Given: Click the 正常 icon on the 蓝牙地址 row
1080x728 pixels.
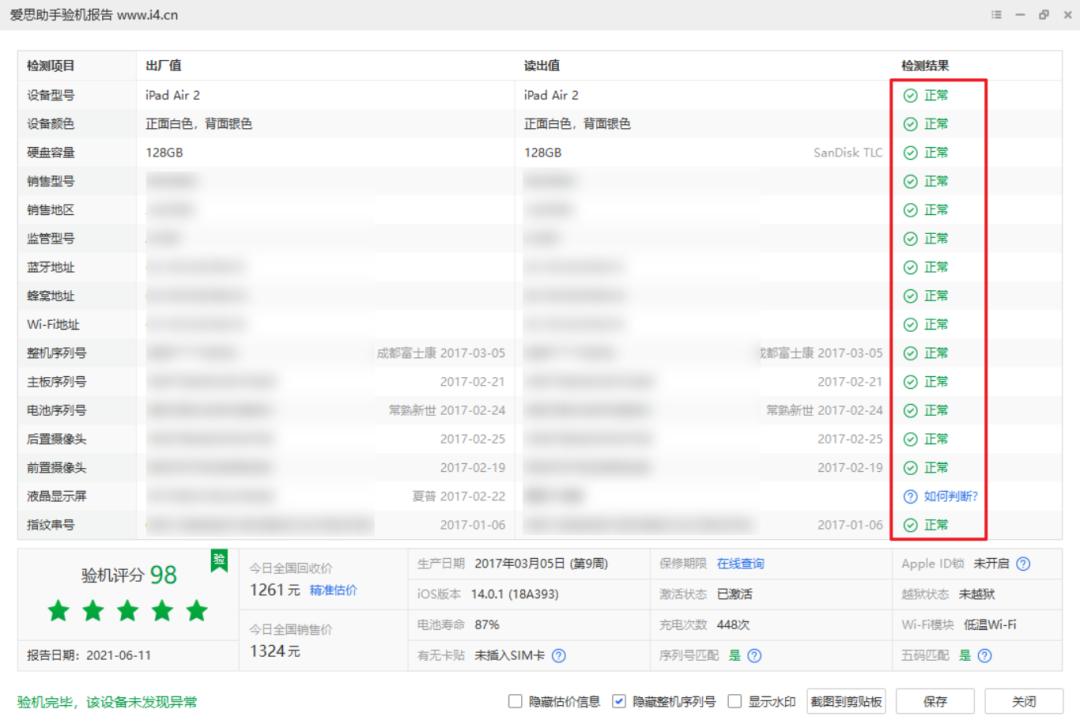Looking at the screenshot, I should coord(909,267).
